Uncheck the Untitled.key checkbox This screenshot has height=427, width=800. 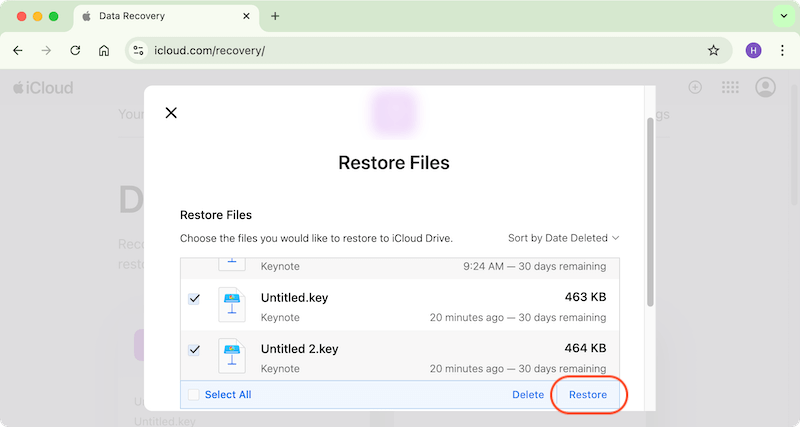[194, 298]
